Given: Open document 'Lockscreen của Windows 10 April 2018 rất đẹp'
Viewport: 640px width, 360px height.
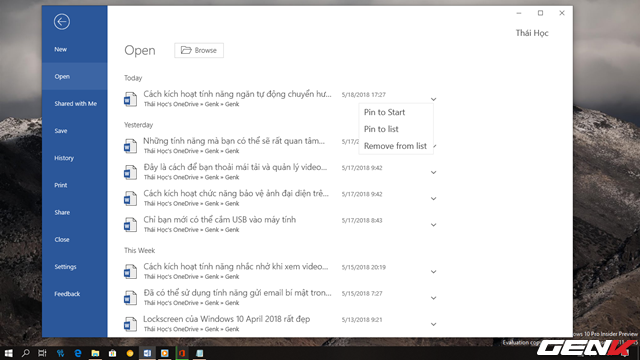Looking at the screenshot, I should tap(227, 319).
